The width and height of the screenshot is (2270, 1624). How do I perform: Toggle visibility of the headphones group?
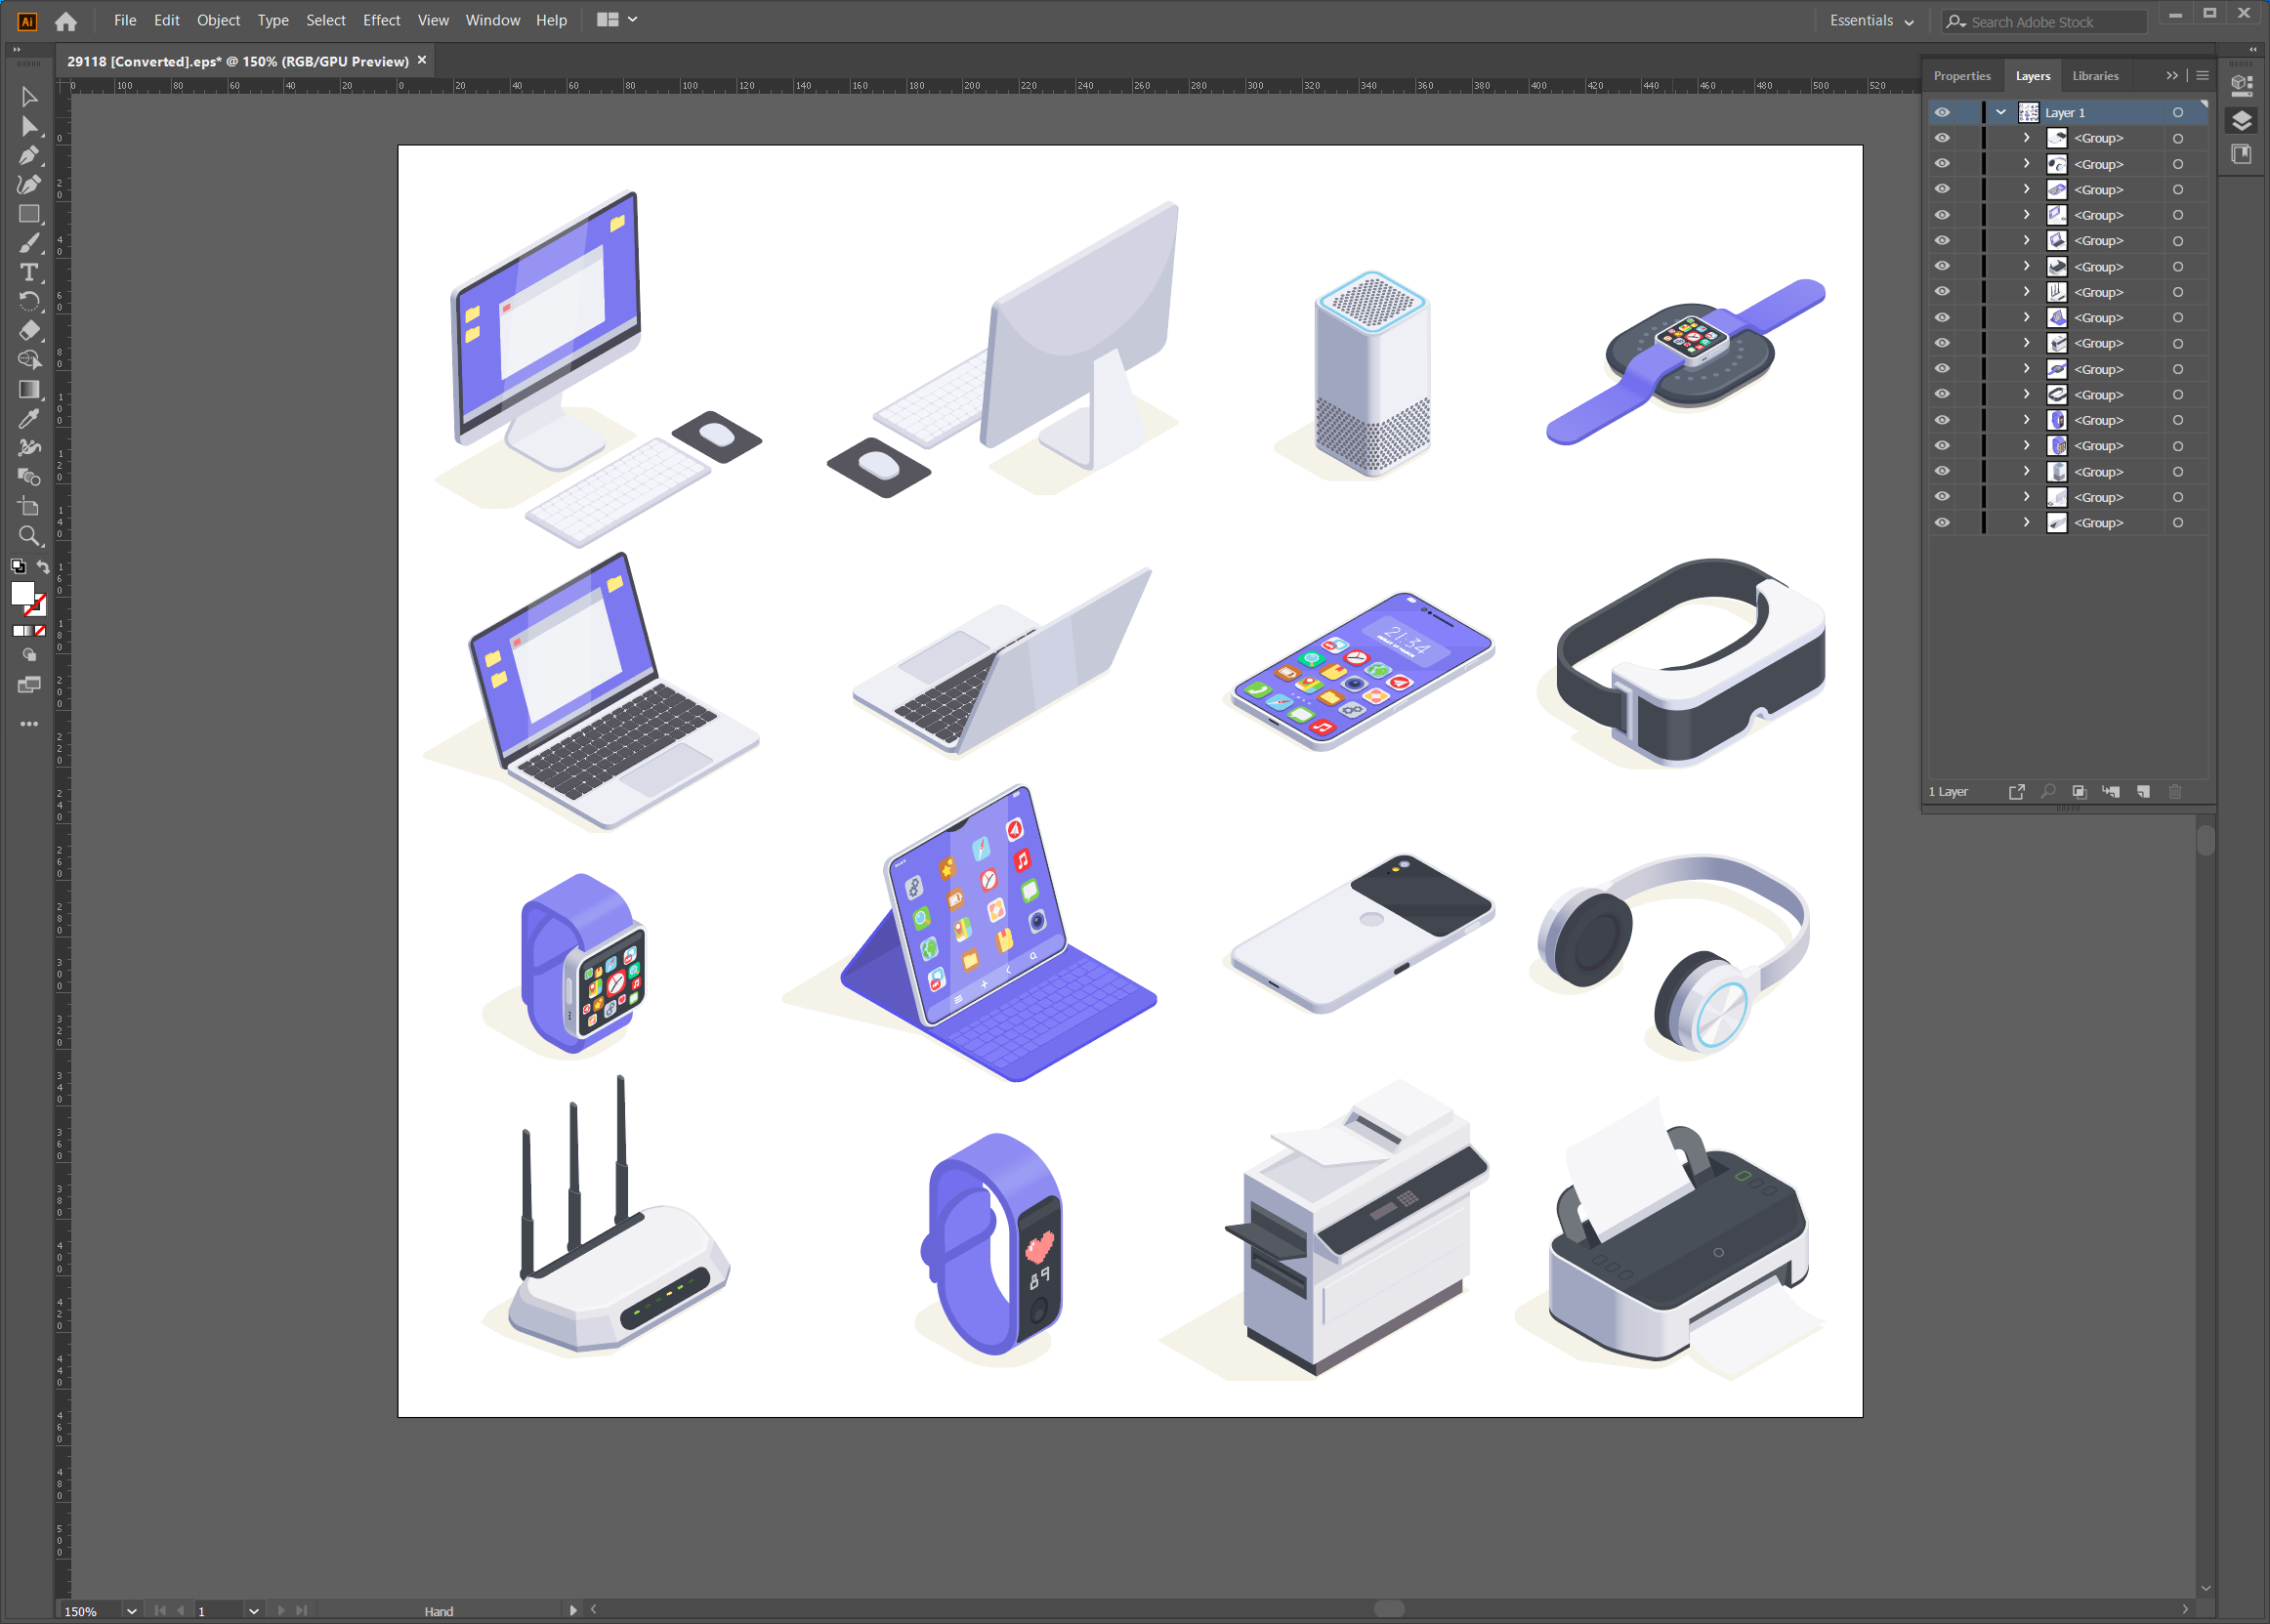click(x=1942, y=164)
